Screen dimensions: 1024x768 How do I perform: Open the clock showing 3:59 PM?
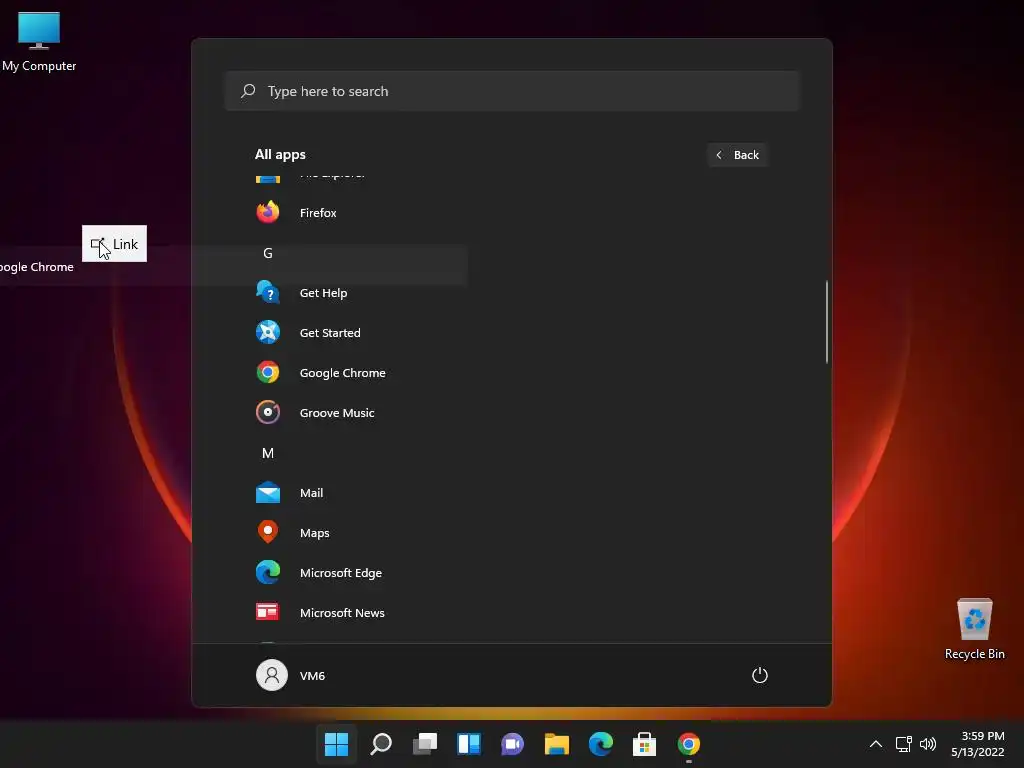978,744
